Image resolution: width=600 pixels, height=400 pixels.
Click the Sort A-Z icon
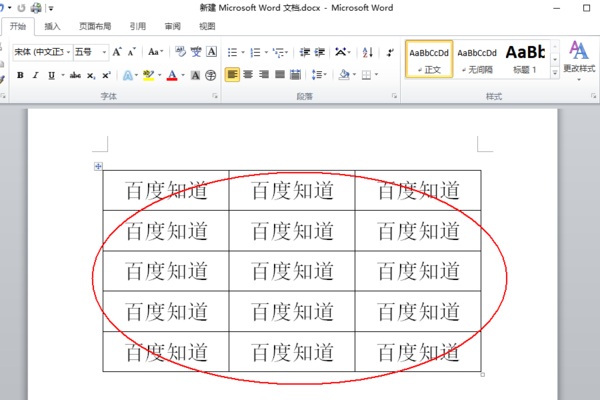367,52
